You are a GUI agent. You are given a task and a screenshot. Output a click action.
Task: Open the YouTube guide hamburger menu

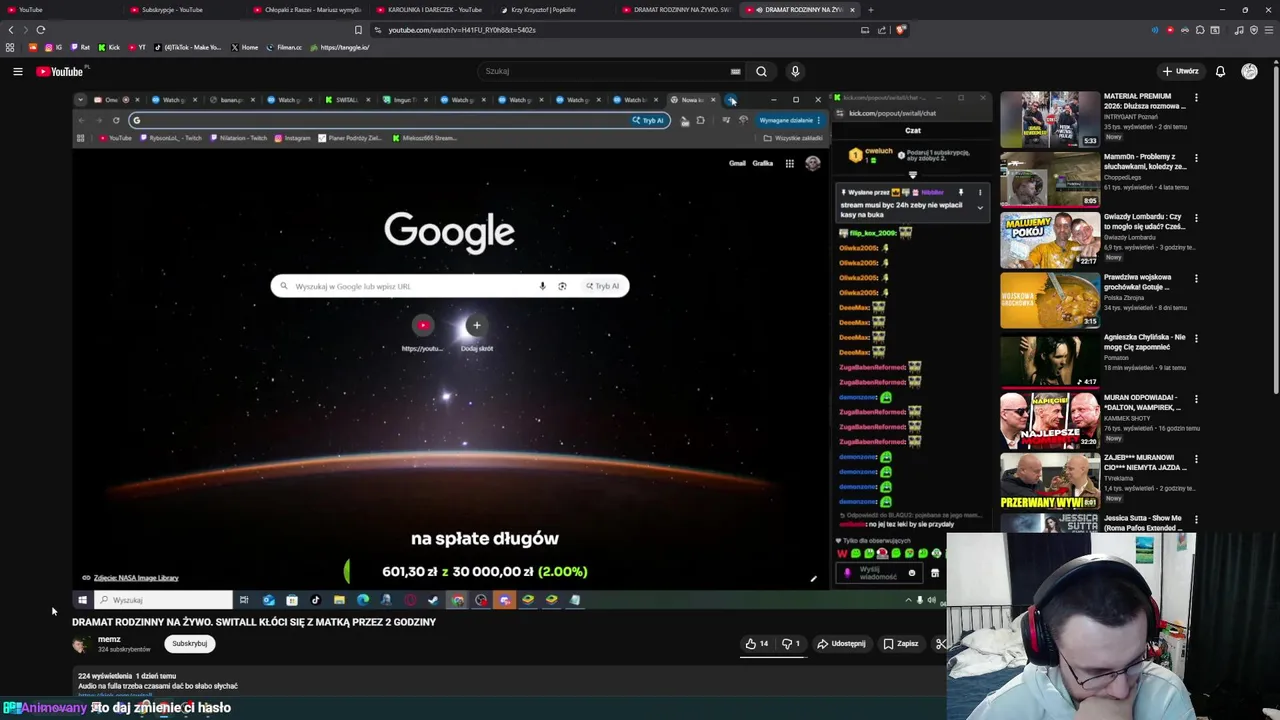pyautogui.click(x=17, y=71)
